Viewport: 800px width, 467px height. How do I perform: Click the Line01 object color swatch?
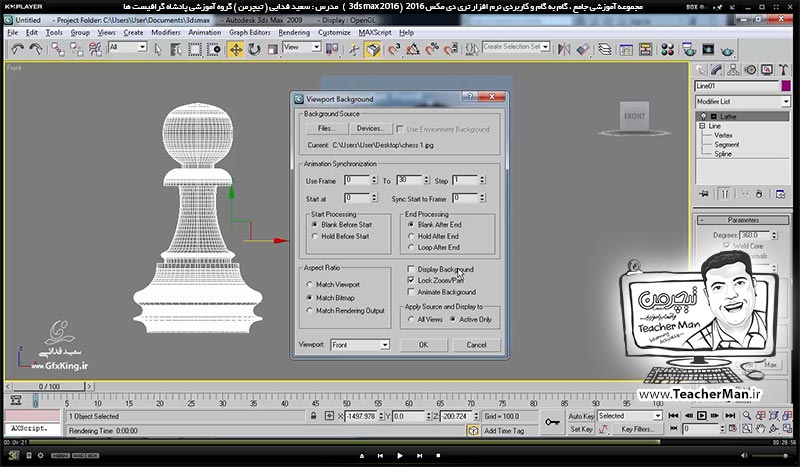click(786, 86)
